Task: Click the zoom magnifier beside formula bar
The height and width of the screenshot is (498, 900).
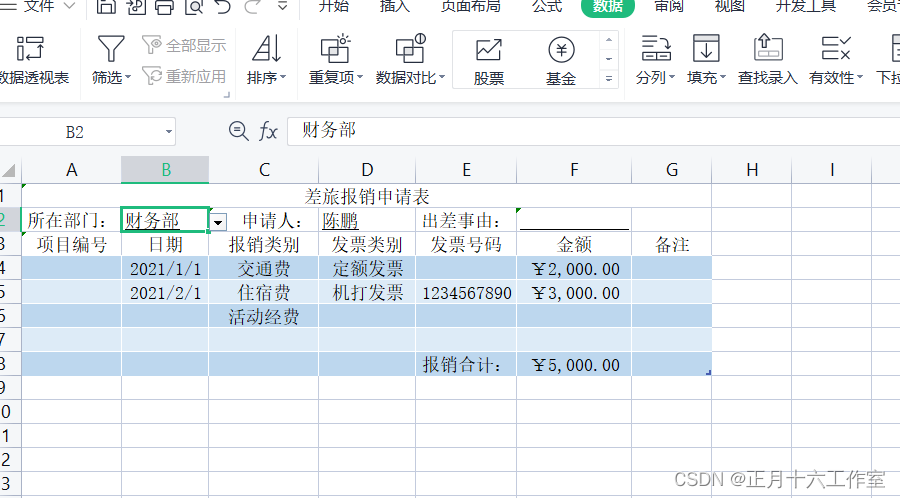Action: tap(238, 131)
